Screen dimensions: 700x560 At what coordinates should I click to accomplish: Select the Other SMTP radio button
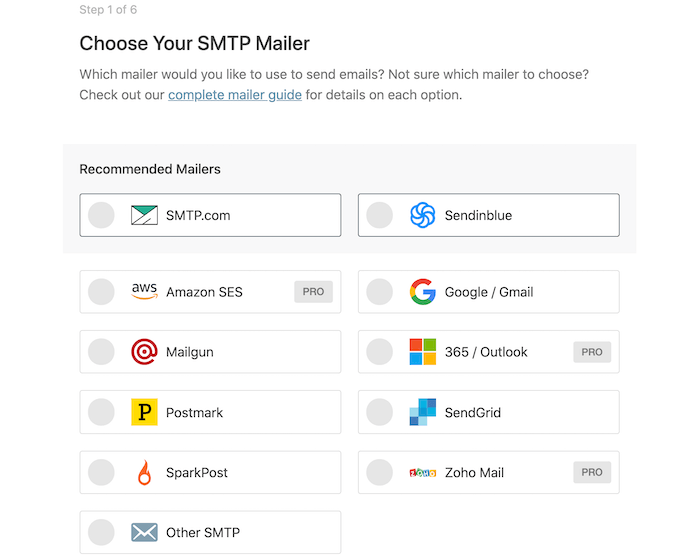(x=101, y=532)
